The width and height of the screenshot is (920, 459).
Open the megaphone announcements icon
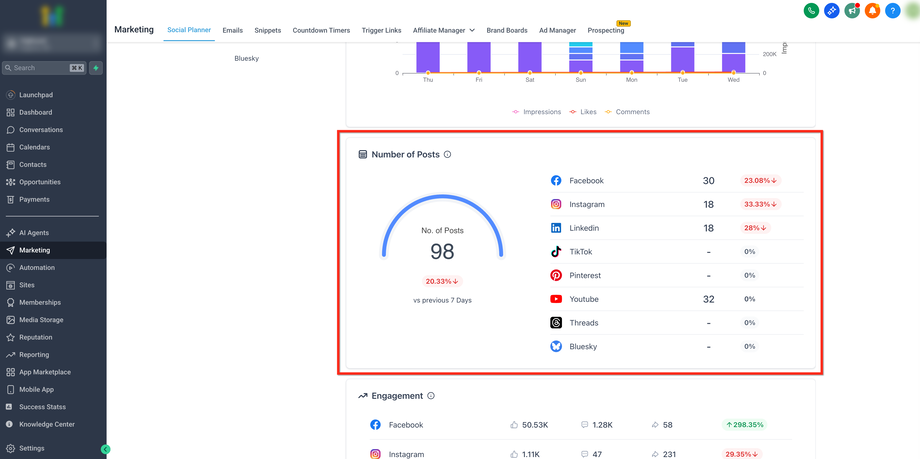click(852, 10)
